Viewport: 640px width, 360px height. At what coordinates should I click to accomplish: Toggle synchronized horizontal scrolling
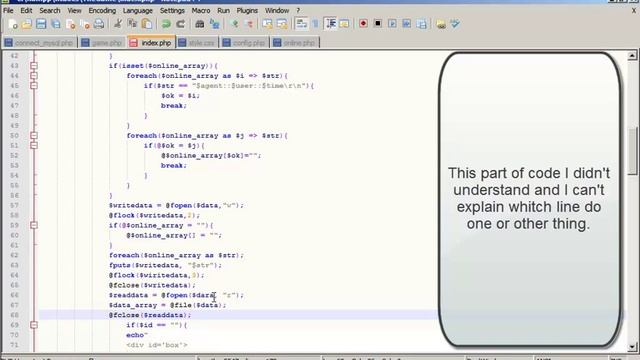pyautogui.click(x=282, y=24)
